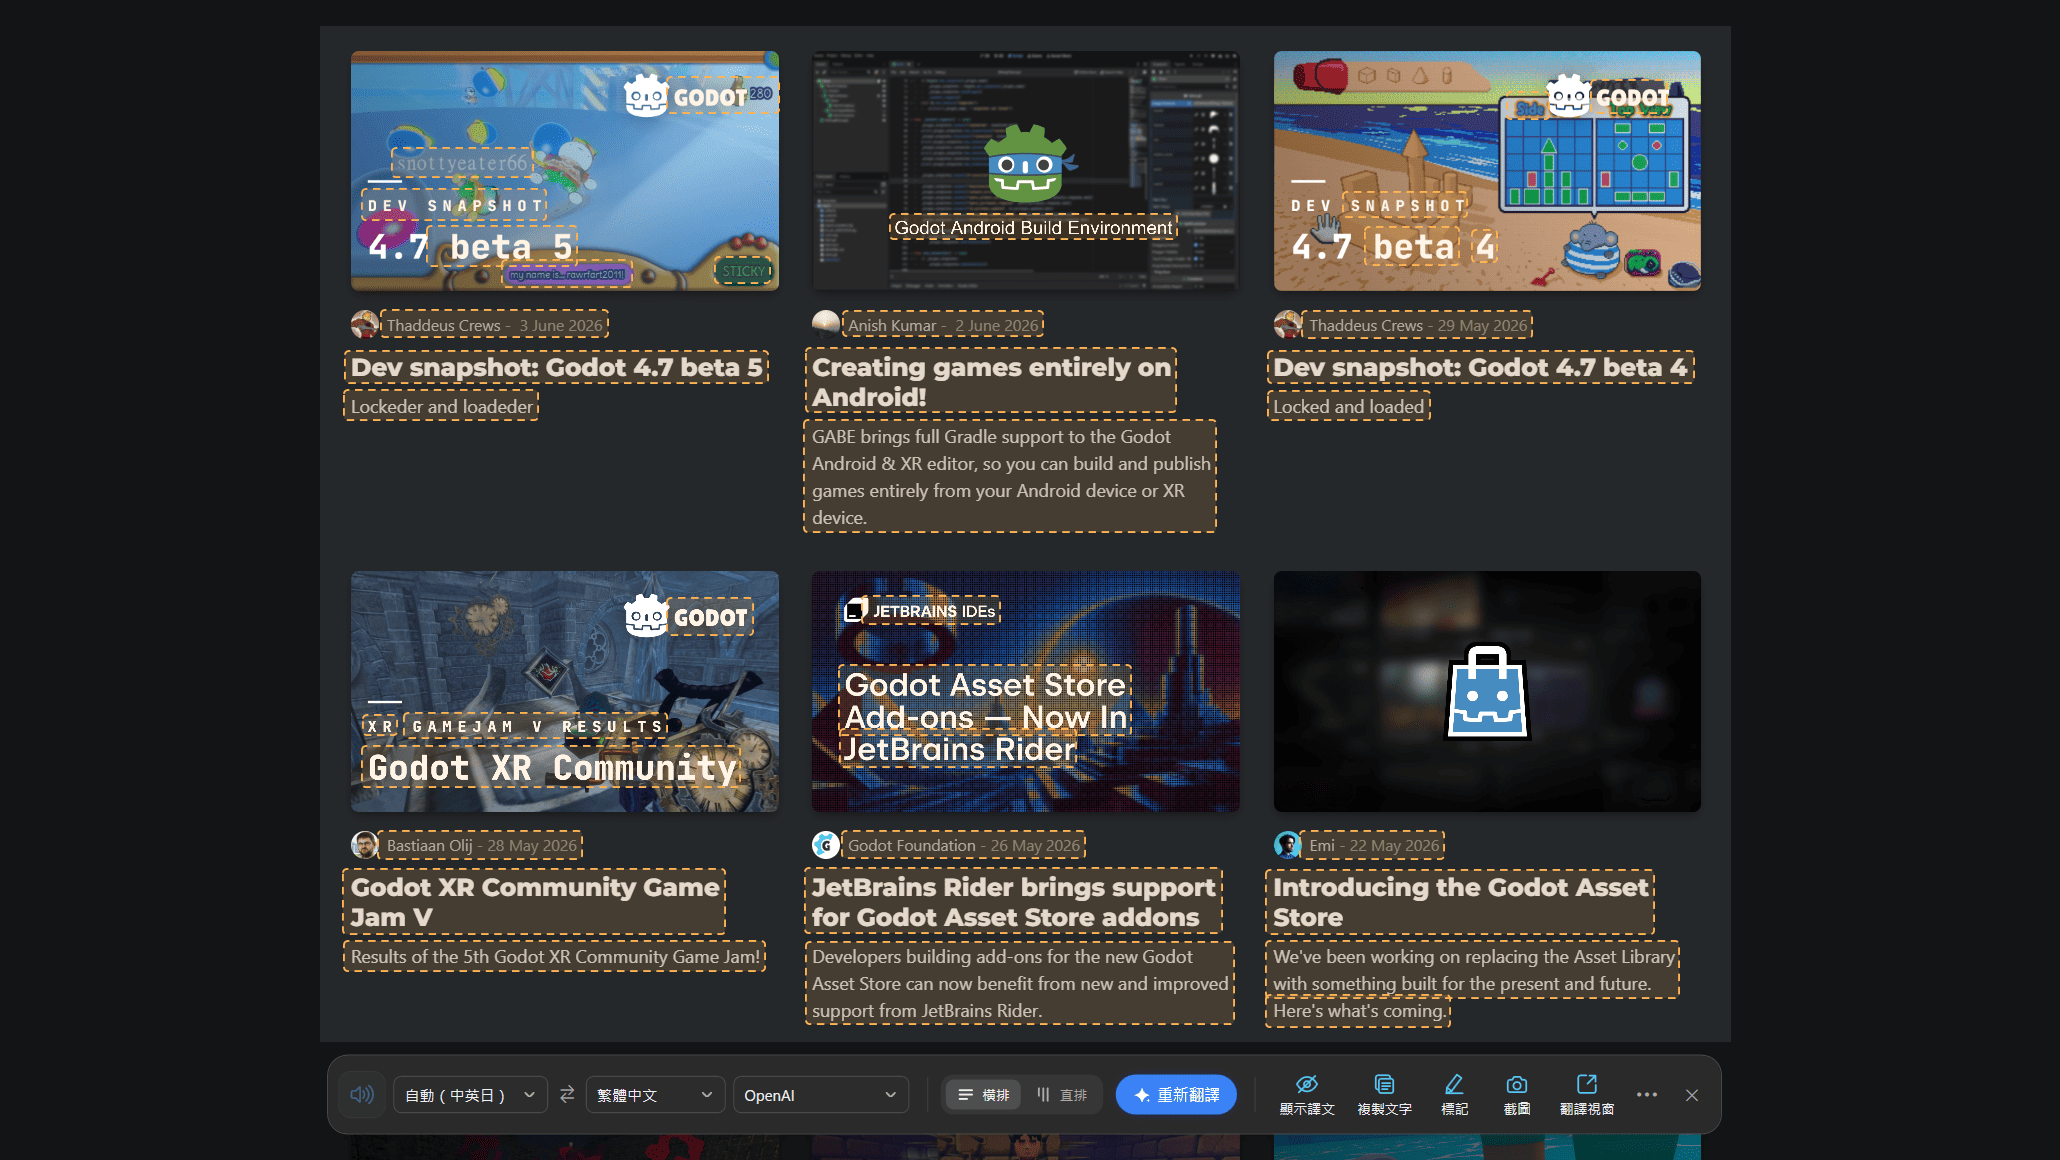Viewport: 2060px width, 1160px height.
Task: Click Anish Kumar author avatar
Action: tap(826, 325)
